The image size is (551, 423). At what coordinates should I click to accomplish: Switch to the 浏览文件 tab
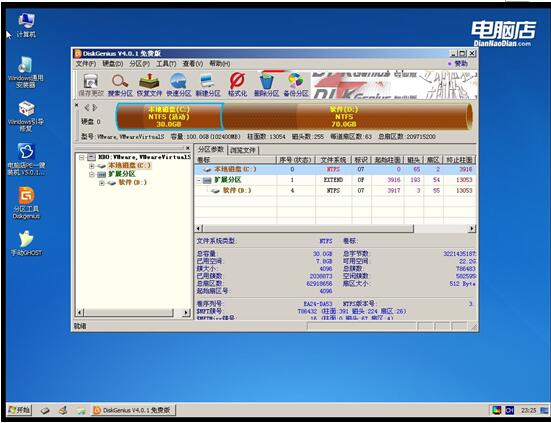pos(242,150)
